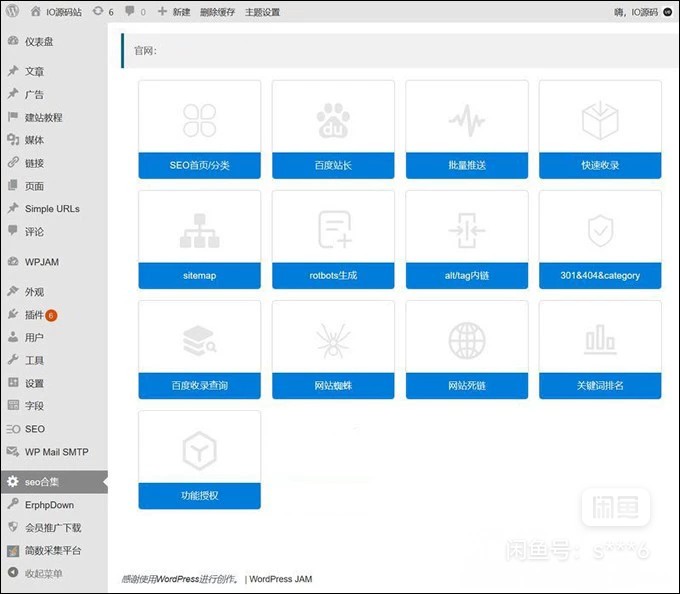This screenshot has height=594, width=680.
Task: Click the four-leaf icon above SEO首页/分类
Action: click(x=199, y=120)
